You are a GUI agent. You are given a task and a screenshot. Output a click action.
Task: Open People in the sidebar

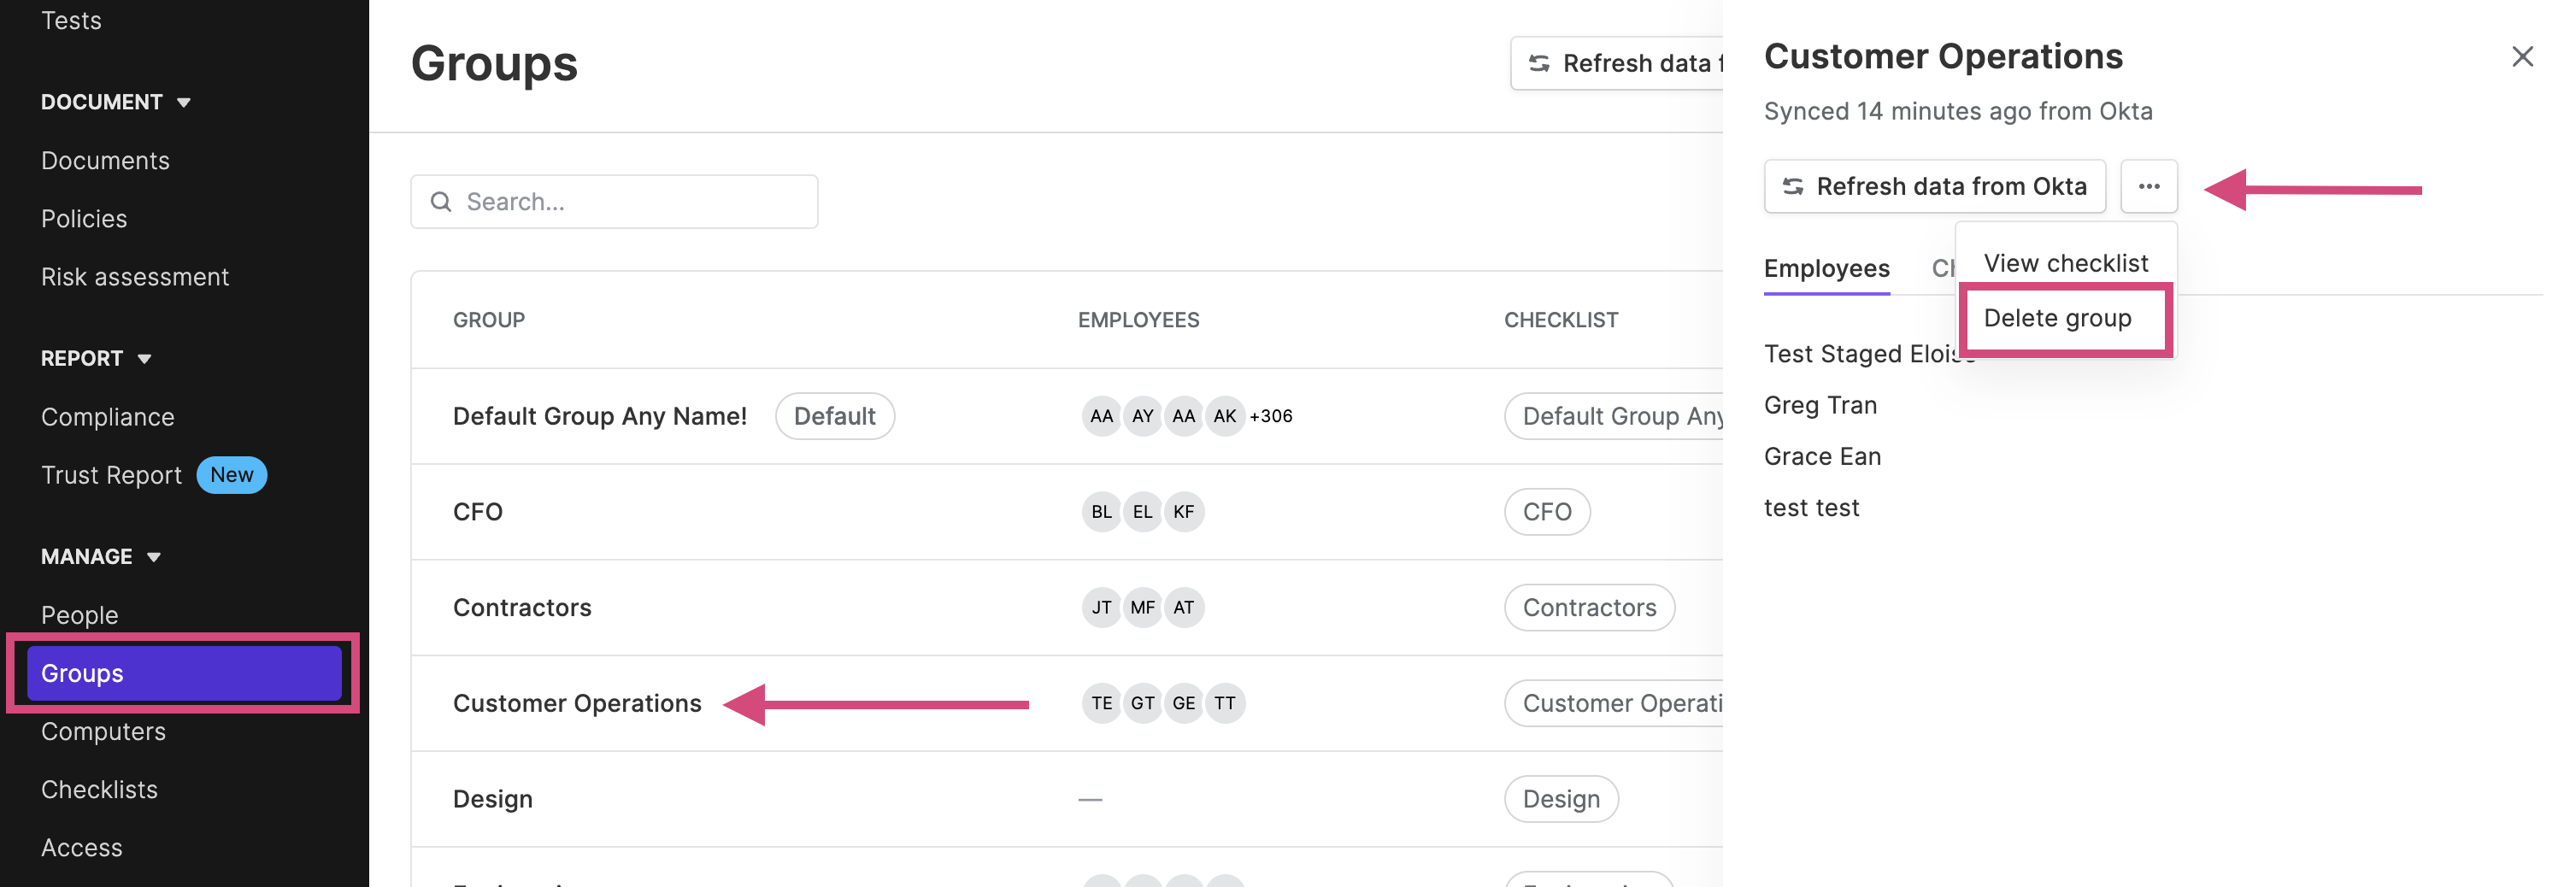(x=79, y=615)
